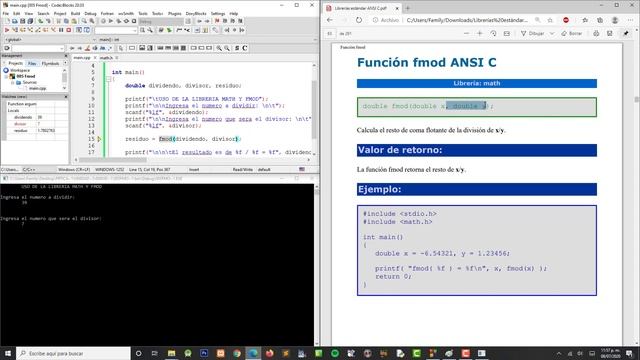This screenshot has width=640, height=360.
Task: Click the taskbar search box
Action: click(x=73, y=353)
